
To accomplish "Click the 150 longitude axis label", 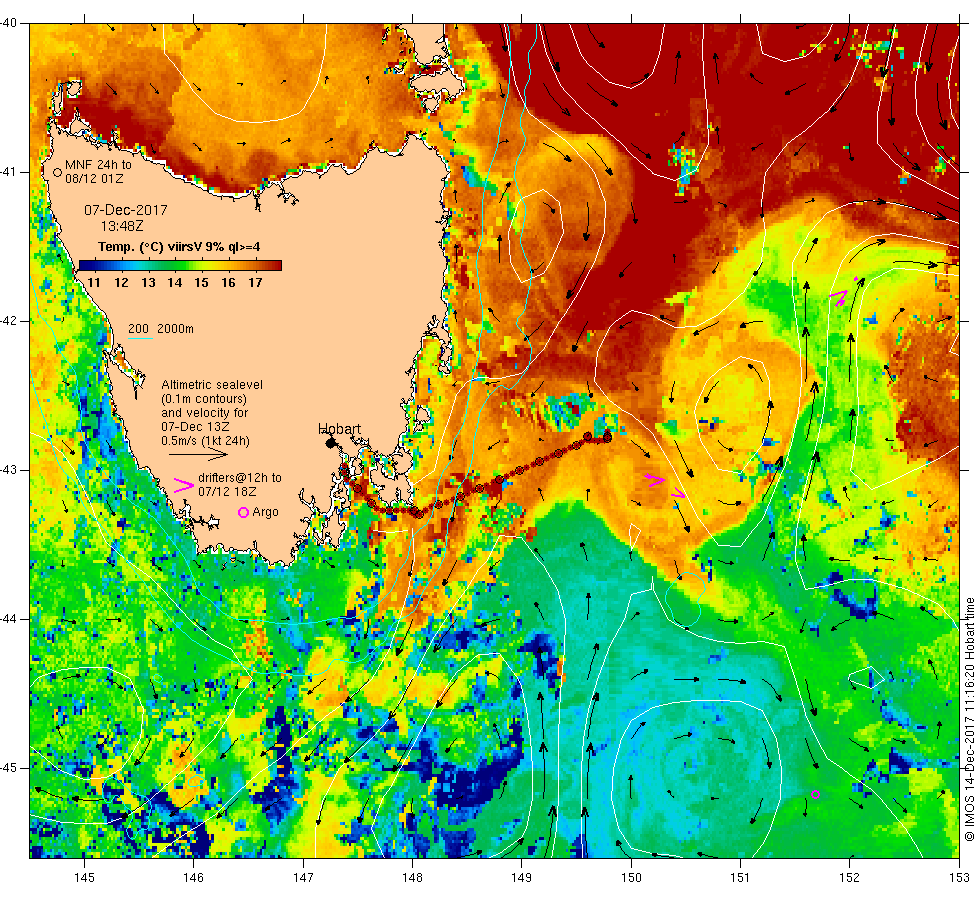I will coord(631,878).
